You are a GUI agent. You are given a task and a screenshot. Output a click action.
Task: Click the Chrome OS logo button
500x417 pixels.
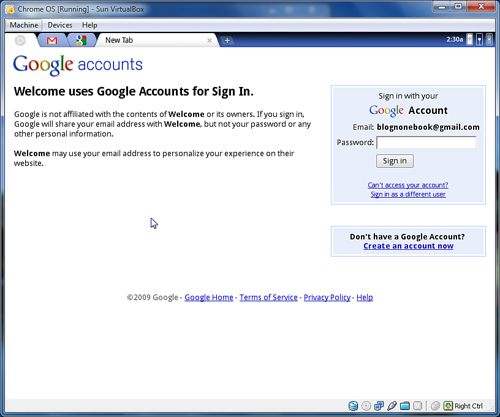coord(20,40)
